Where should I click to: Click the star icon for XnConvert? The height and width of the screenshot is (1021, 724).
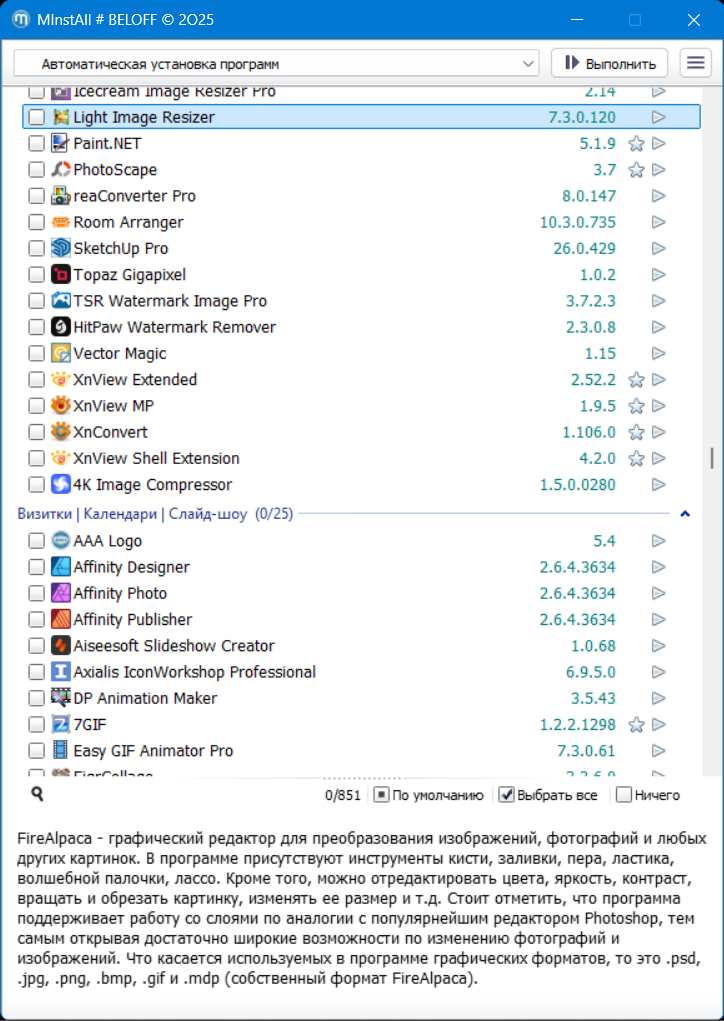636,433
